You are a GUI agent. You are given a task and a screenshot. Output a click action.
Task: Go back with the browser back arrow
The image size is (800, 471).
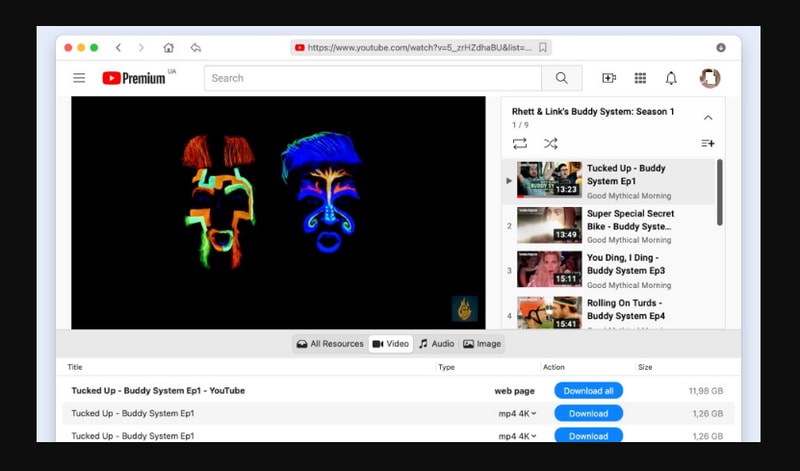[118, 47]
